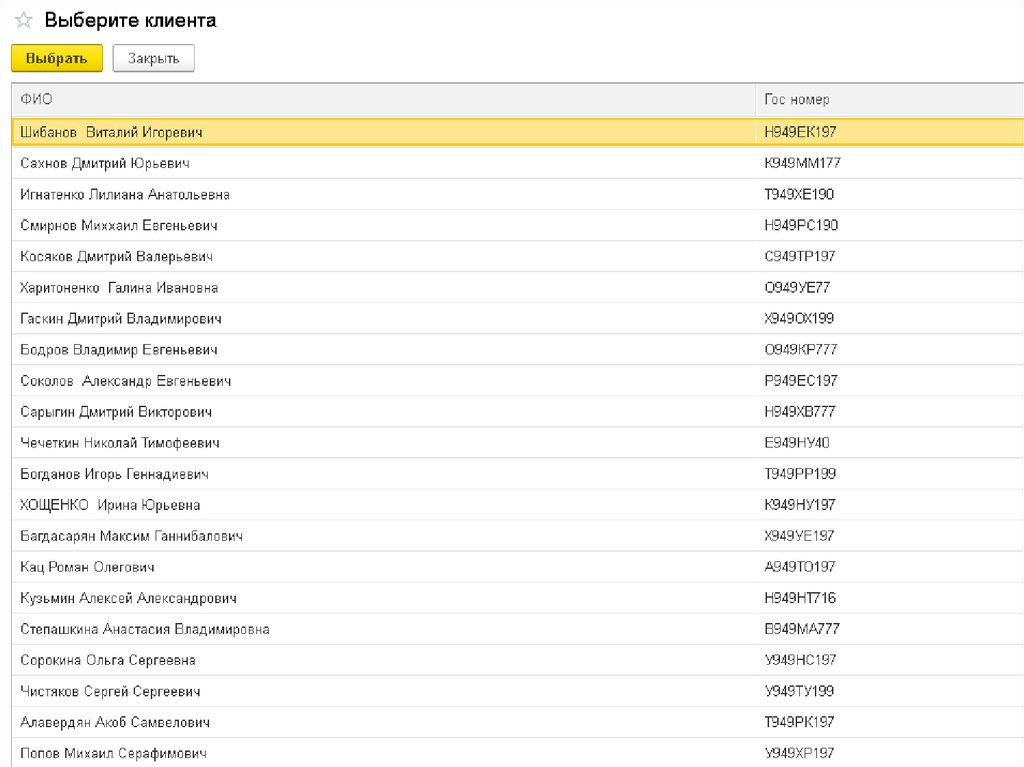The height and width of the screenshot is (767, 1024).
Task: Choose Чечеткин Николай Тимофеевич from list
Action: (x=120, y=443)
